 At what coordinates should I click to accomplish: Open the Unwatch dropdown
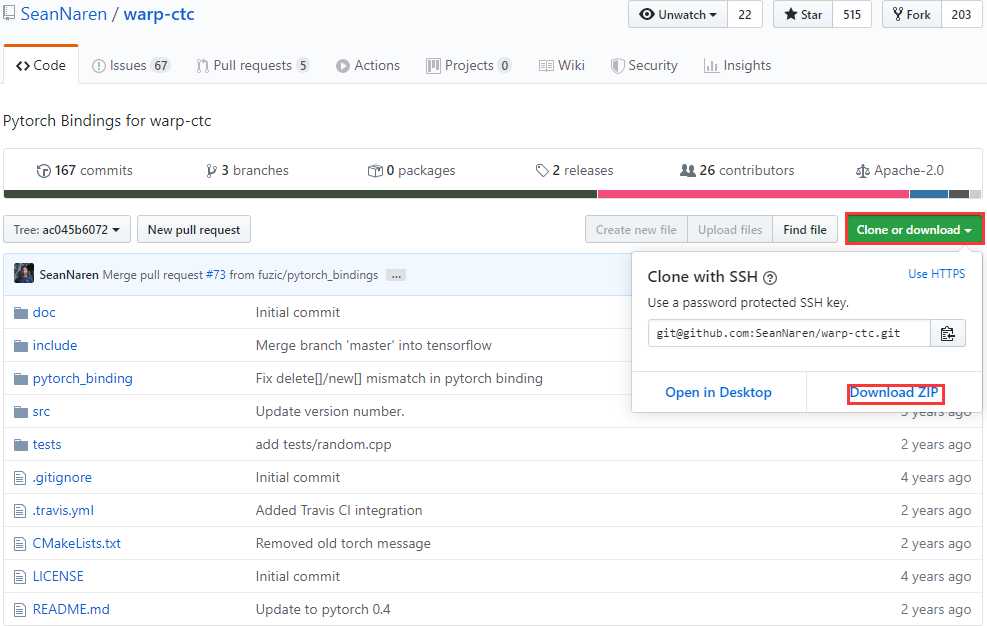click(678, 14)
